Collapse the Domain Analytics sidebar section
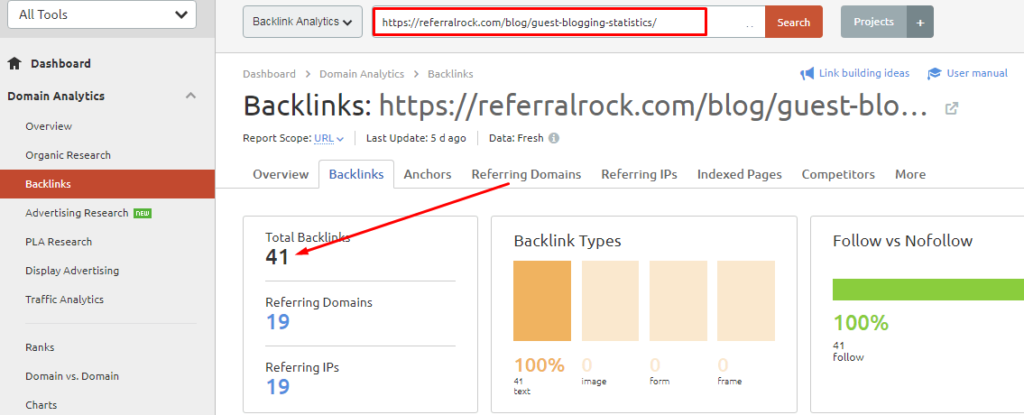The image size is (1024, 415). click(190, 96)
